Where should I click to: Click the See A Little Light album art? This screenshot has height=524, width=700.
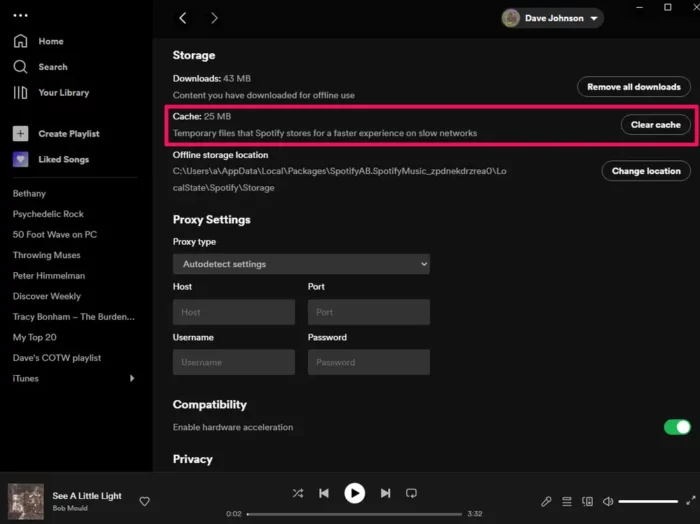click(x=26, y=501)
